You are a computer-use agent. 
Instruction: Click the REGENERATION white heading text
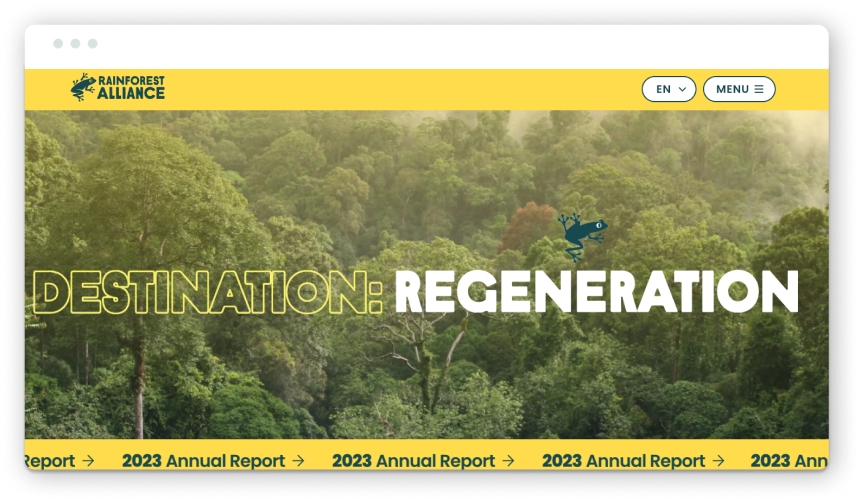click(x=596, y=292)
